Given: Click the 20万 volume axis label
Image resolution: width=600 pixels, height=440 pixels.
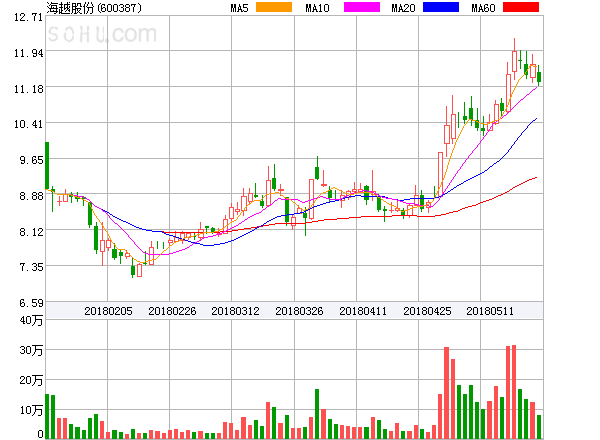Looking at the screenshot, I should (x=31, y=380).
